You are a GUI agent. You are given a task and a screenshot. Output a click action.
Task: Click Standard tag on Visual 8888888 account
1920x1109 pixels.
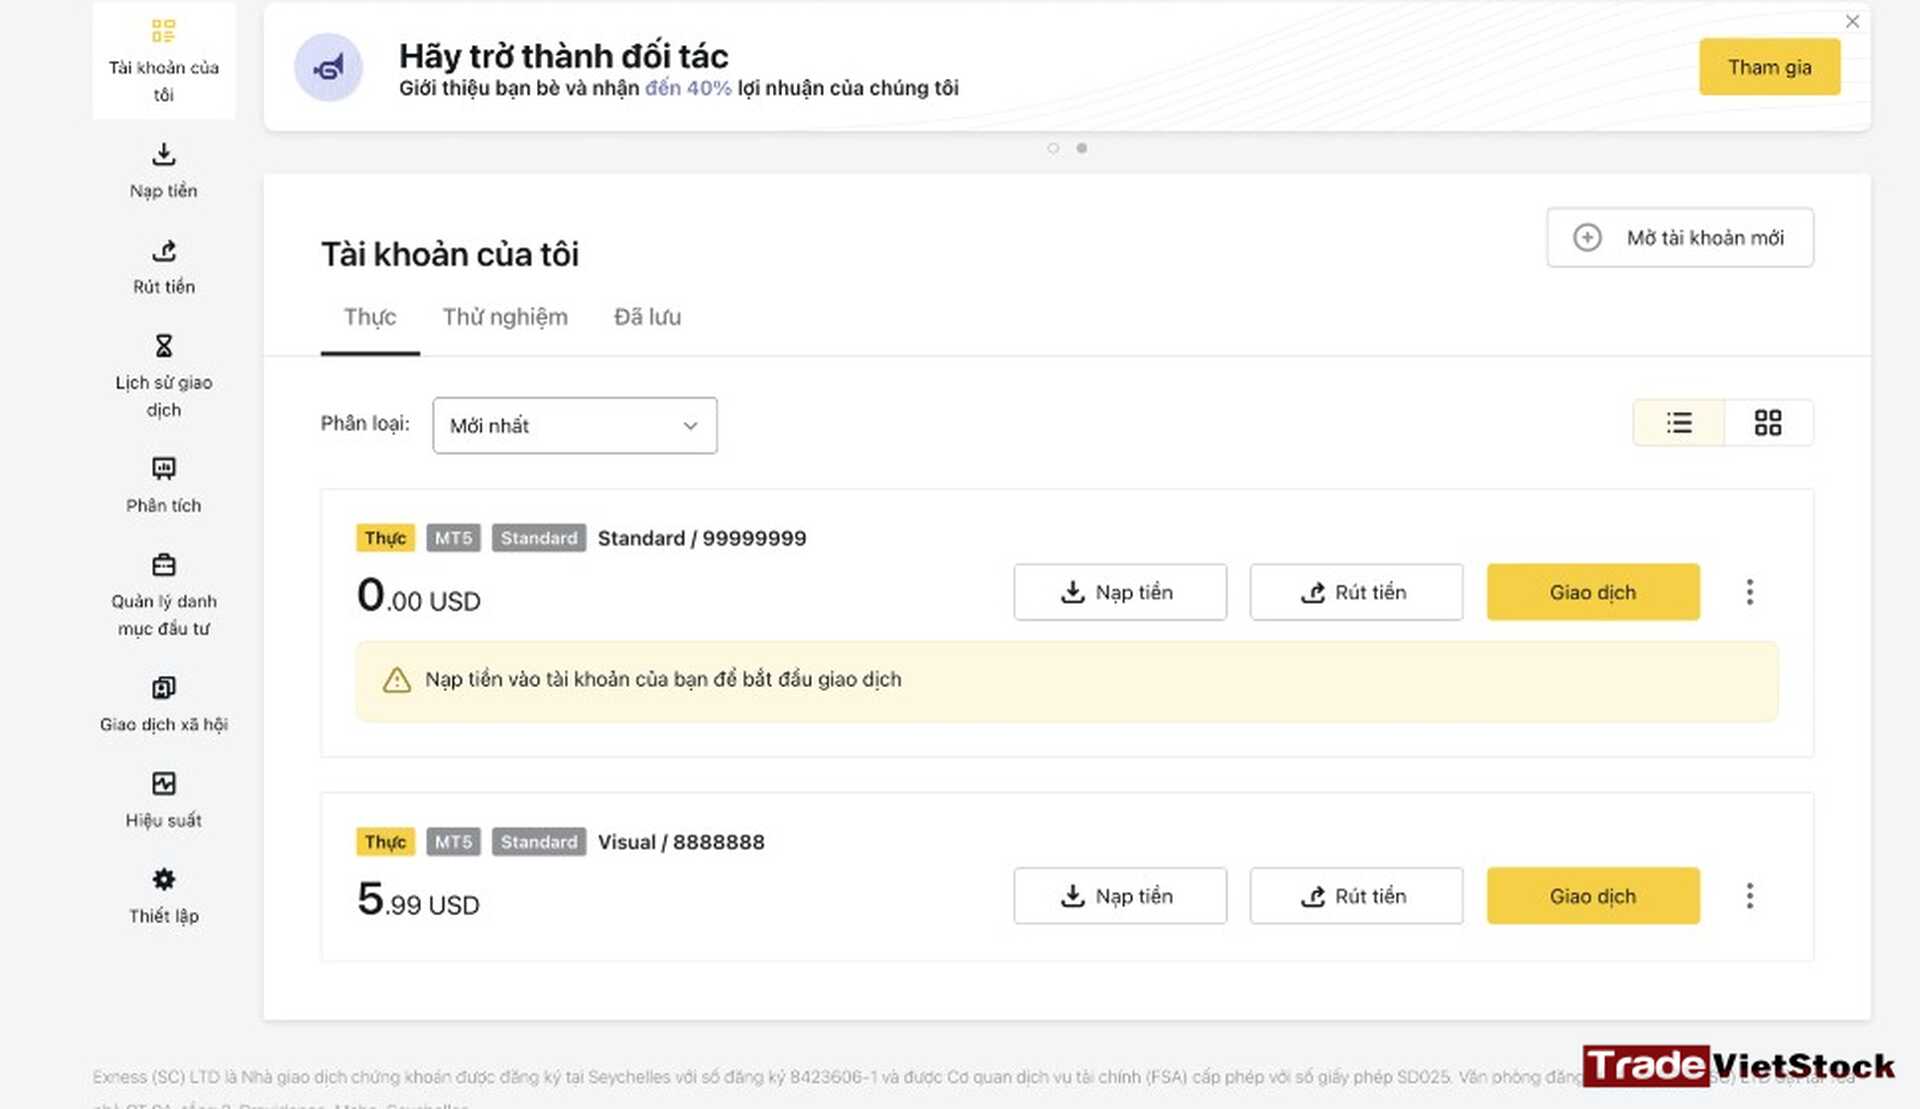(539, 842)
